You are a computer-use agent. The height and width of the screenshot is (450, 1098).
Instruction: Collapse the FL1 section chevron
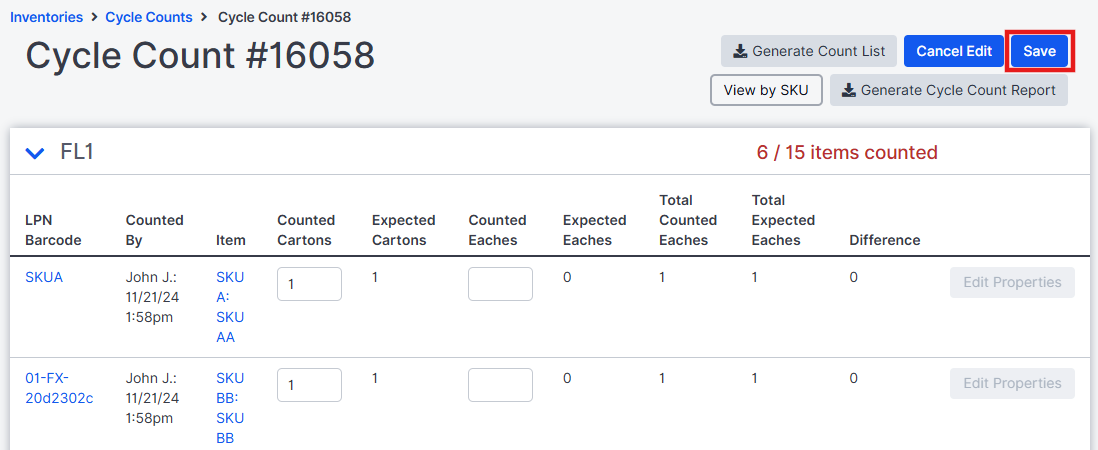tap(35, 153)
